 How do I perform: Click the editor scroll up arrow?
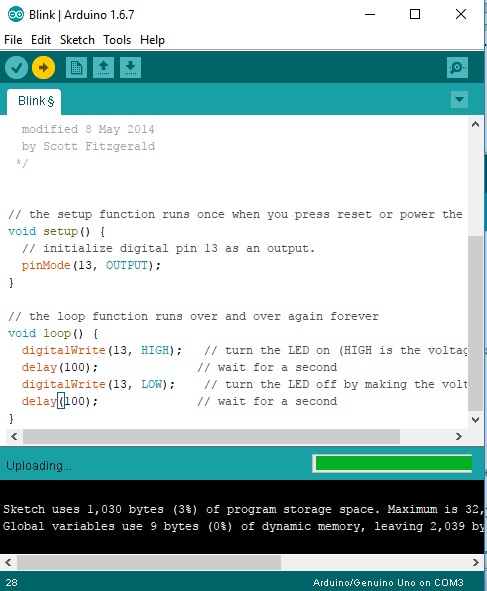(476, 124)
